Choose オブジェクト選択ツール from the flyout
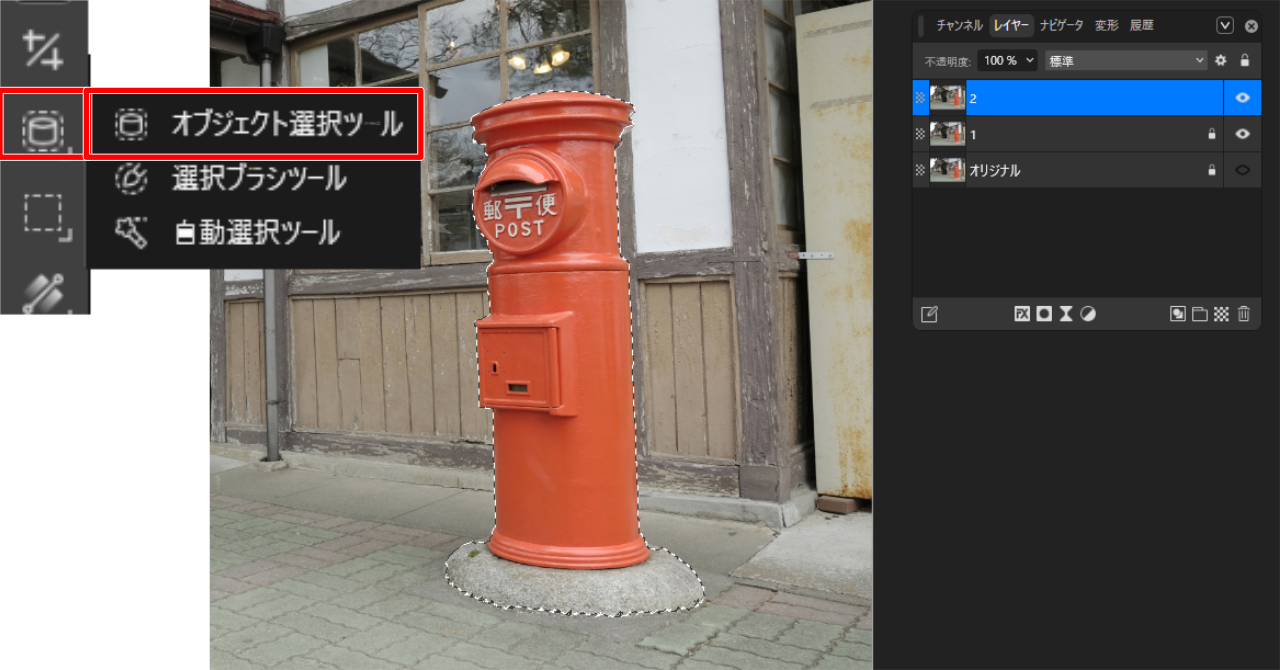Screen dimensions: 1280x670 tap(256, 124)
